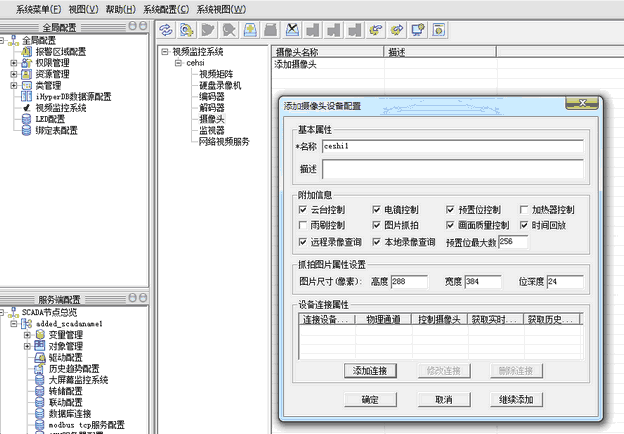This screenshot has height=434, width=624.
Task: Uncheck the 本地录像查询 checkbox
Action: point(376,241)
